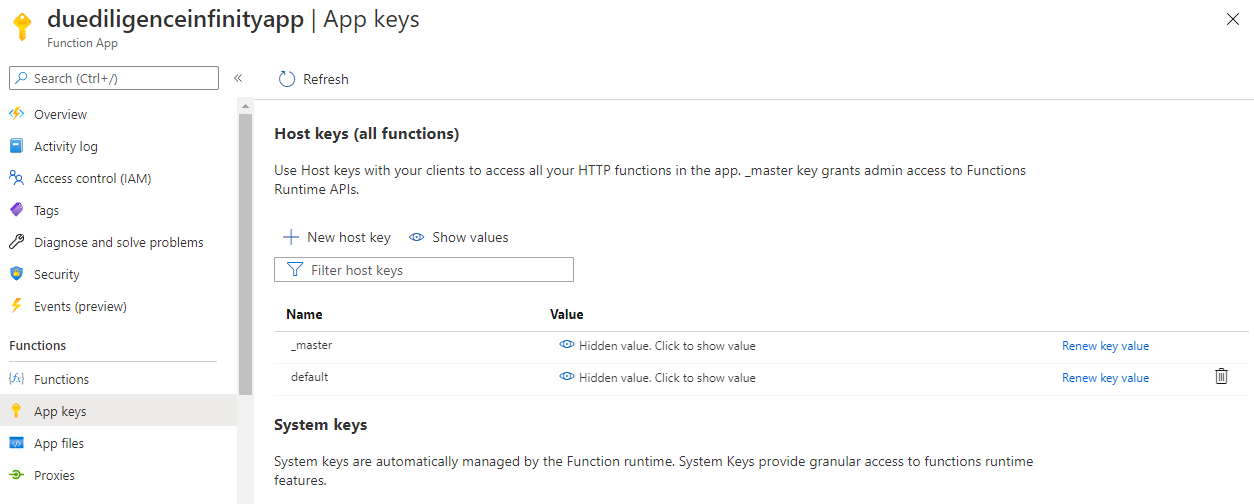The height and width of the screenshot is (504, 1254).
Task: Click the Events (preview) lightning bolt icon
Action: [x=16, y=306]
